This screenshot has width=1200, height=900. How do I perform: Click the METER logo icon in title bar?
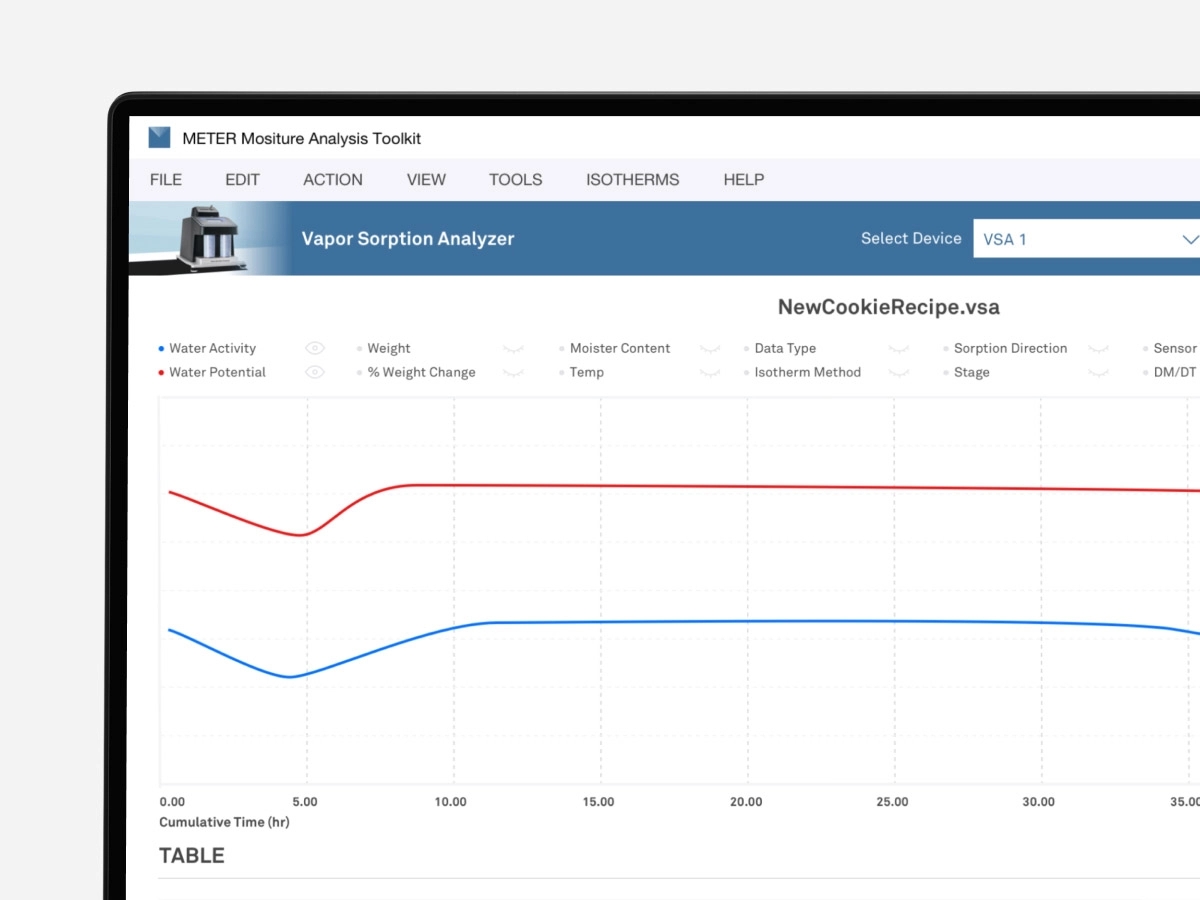coord(160,138)
